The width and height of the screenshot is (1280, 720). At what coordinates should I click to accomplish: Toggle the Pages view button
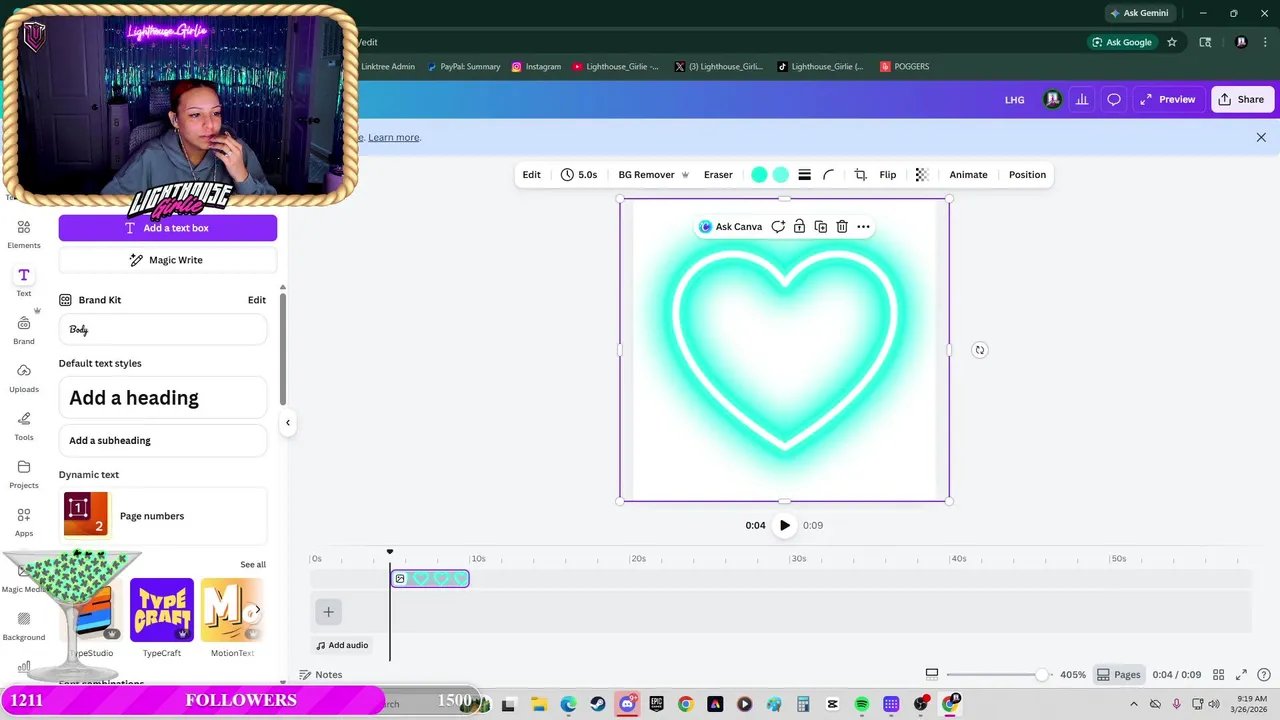(1118, 675)
